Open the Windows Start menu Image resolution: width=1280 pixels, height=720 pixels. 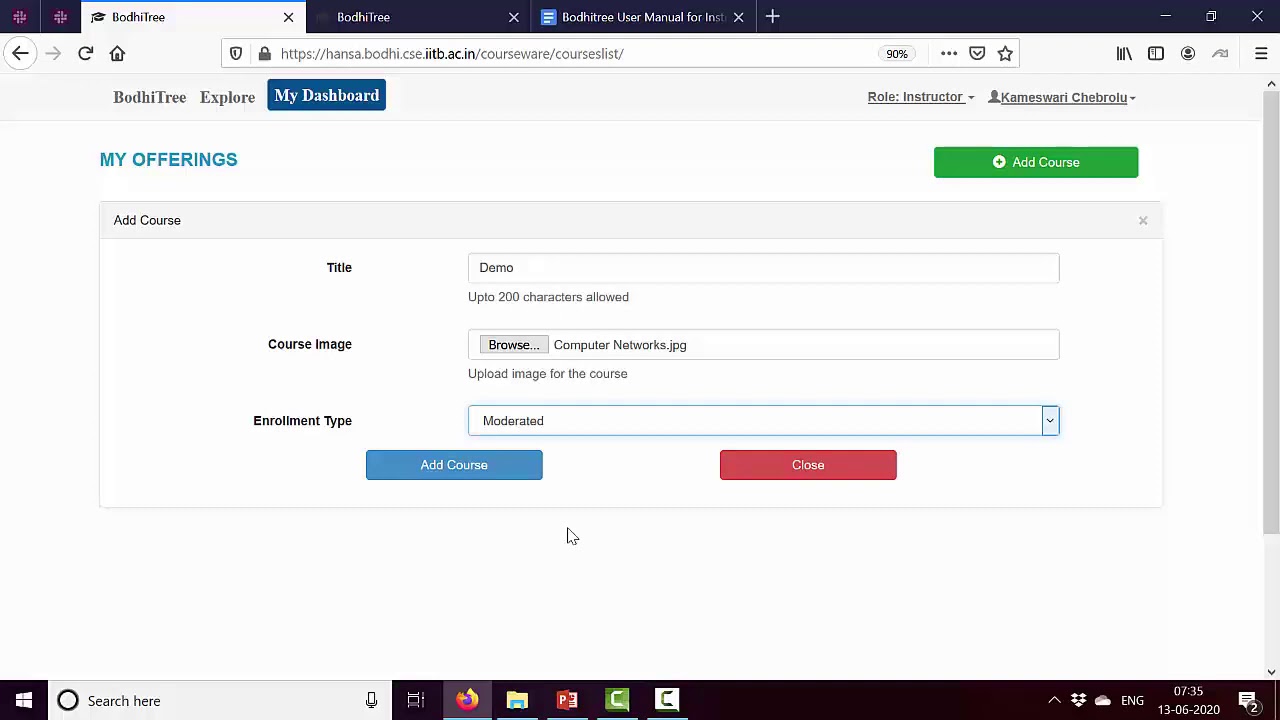point(24,700)
